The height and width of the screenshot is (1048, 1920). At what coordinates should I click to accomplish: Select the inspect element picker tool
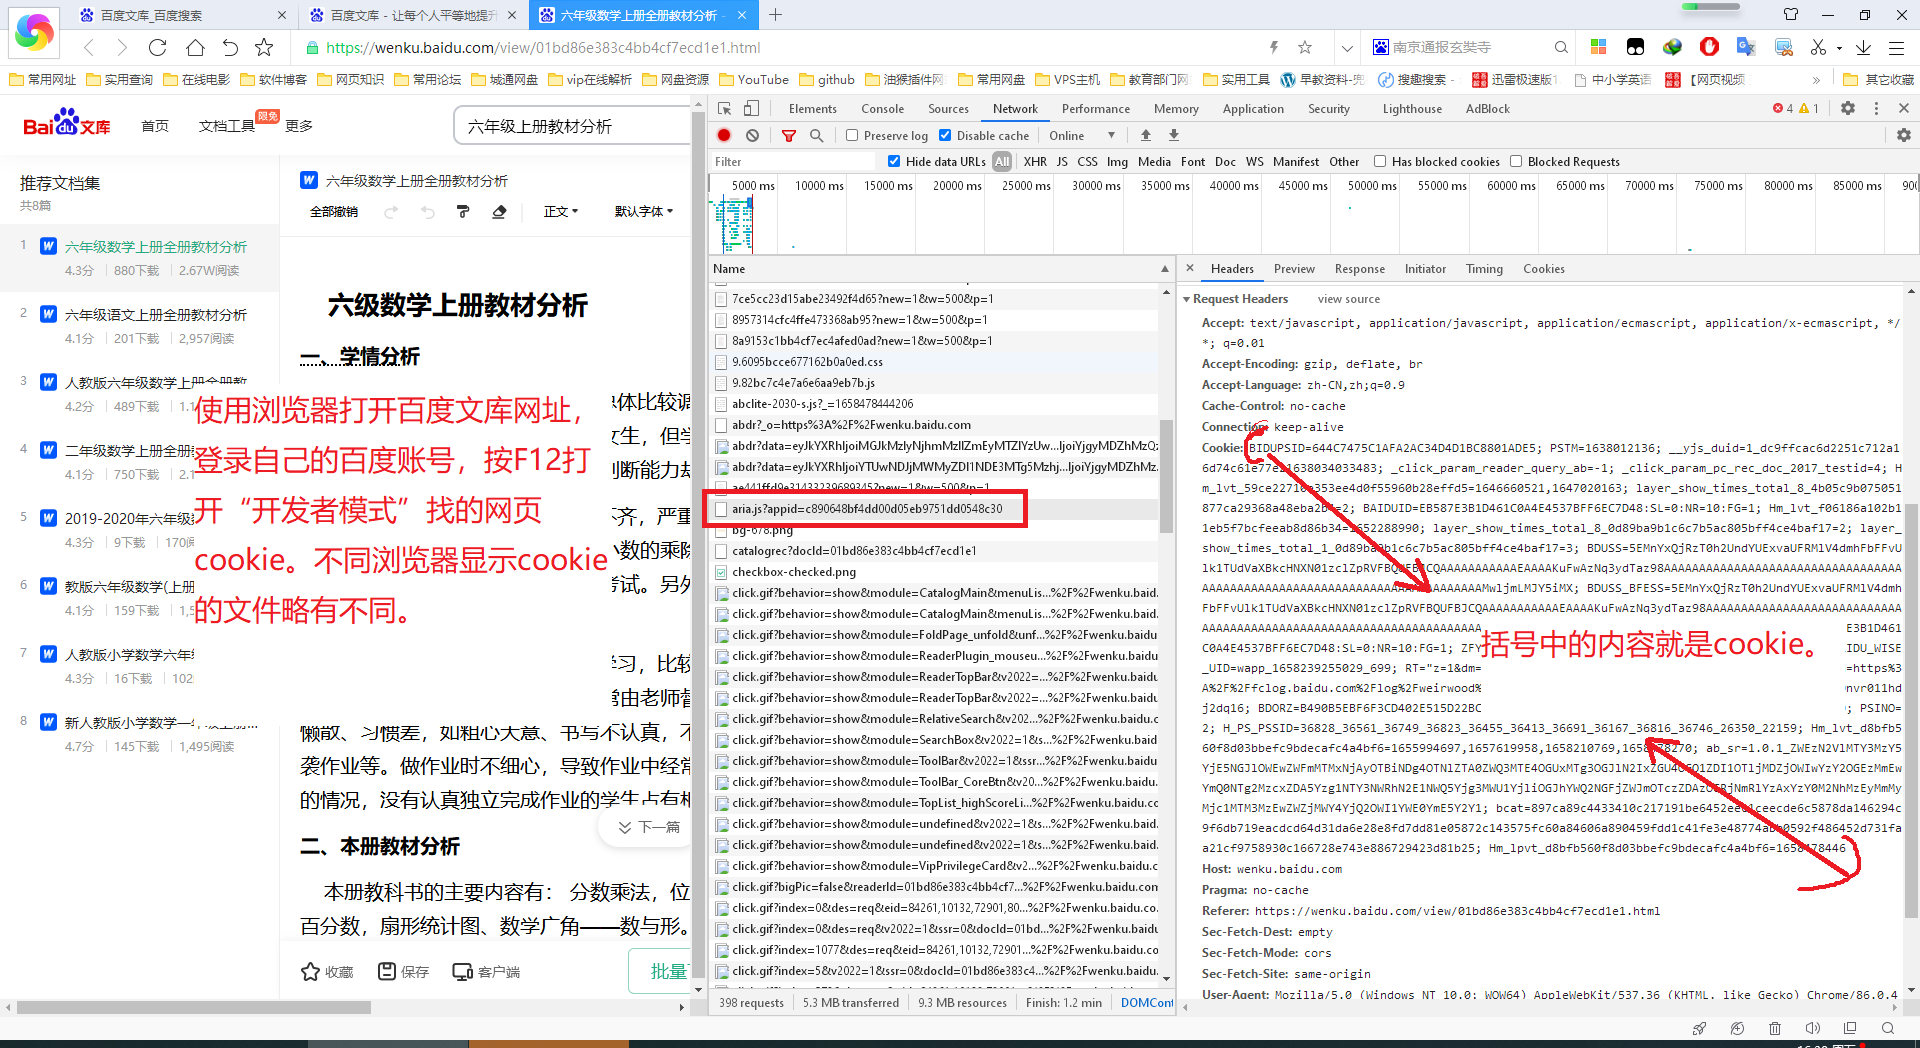tap(725, 109)
